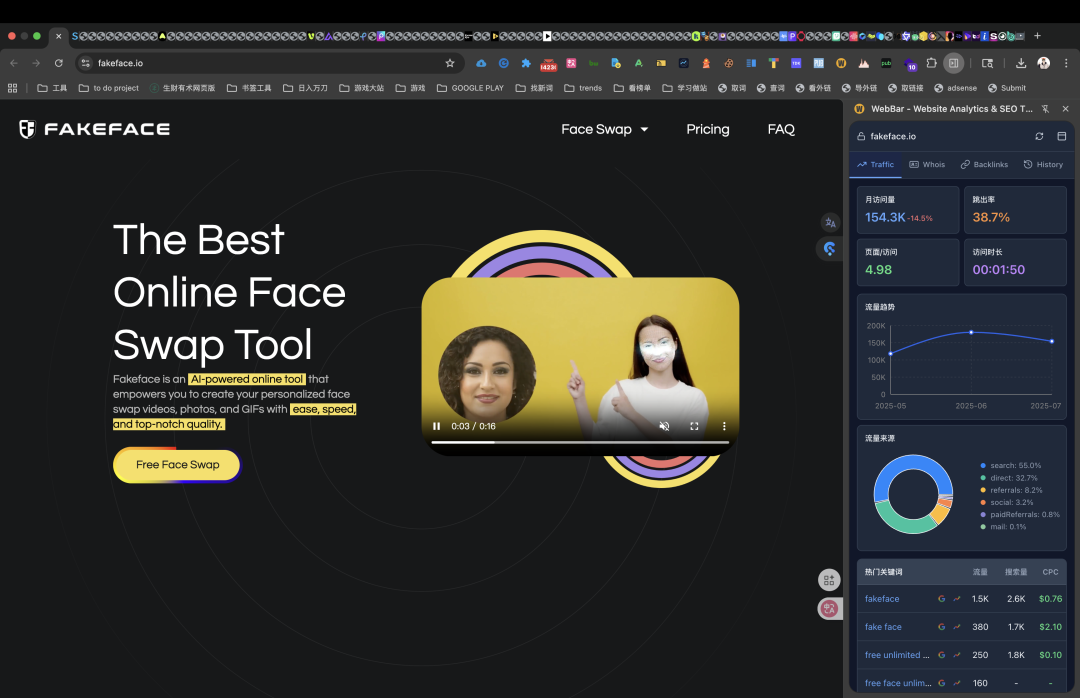Image resolution: width=1080 pixels, height=698 pixels.
Task: Click the blue cloud extension icon
Action: (481, 63)
